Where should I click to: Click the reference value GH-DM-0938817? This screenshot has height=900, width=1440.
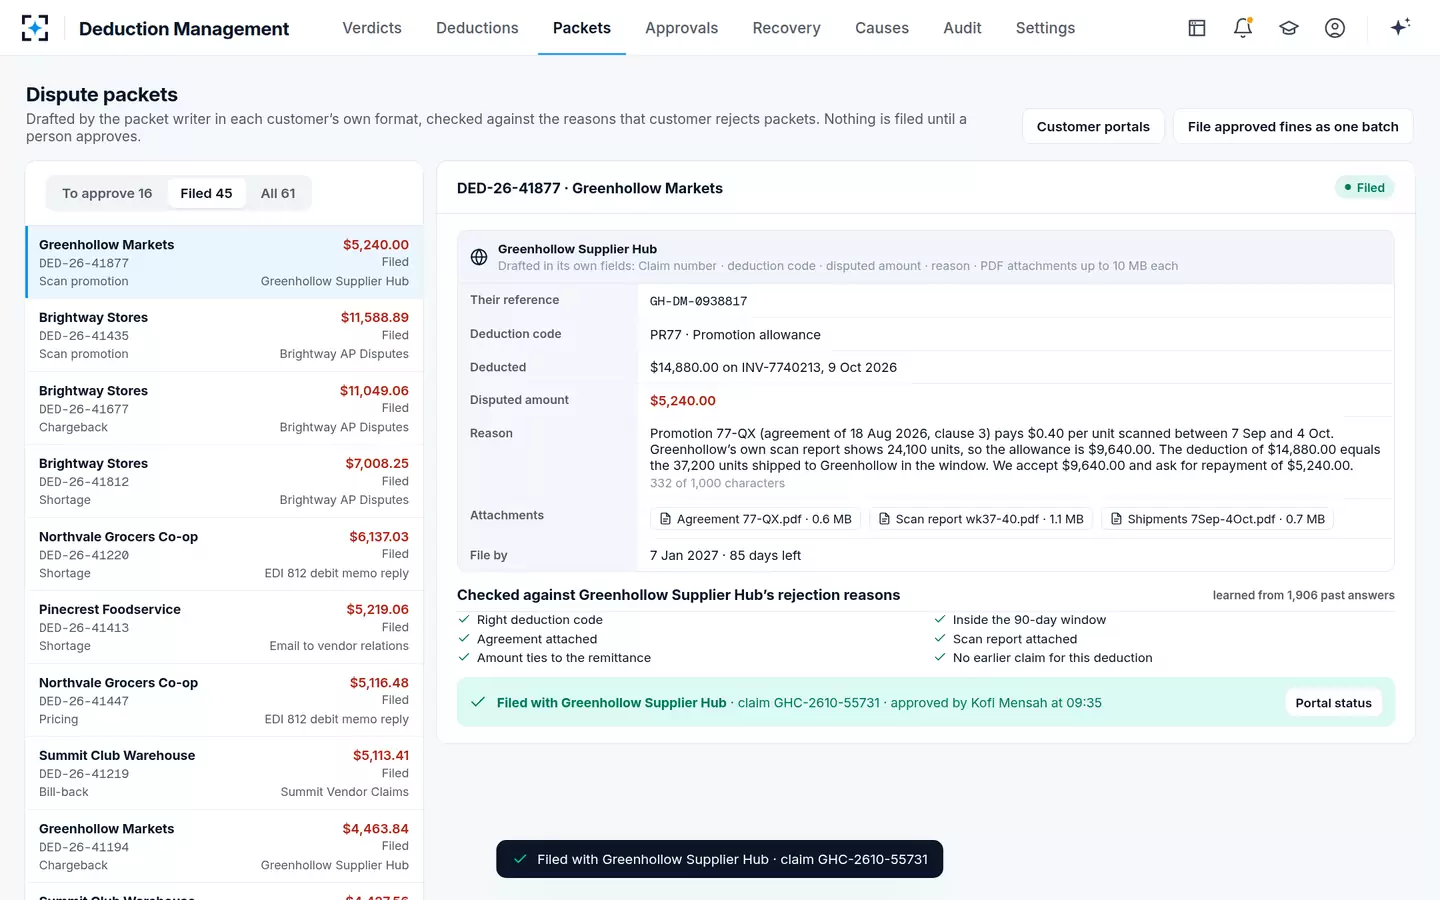[x=699, y=301]
